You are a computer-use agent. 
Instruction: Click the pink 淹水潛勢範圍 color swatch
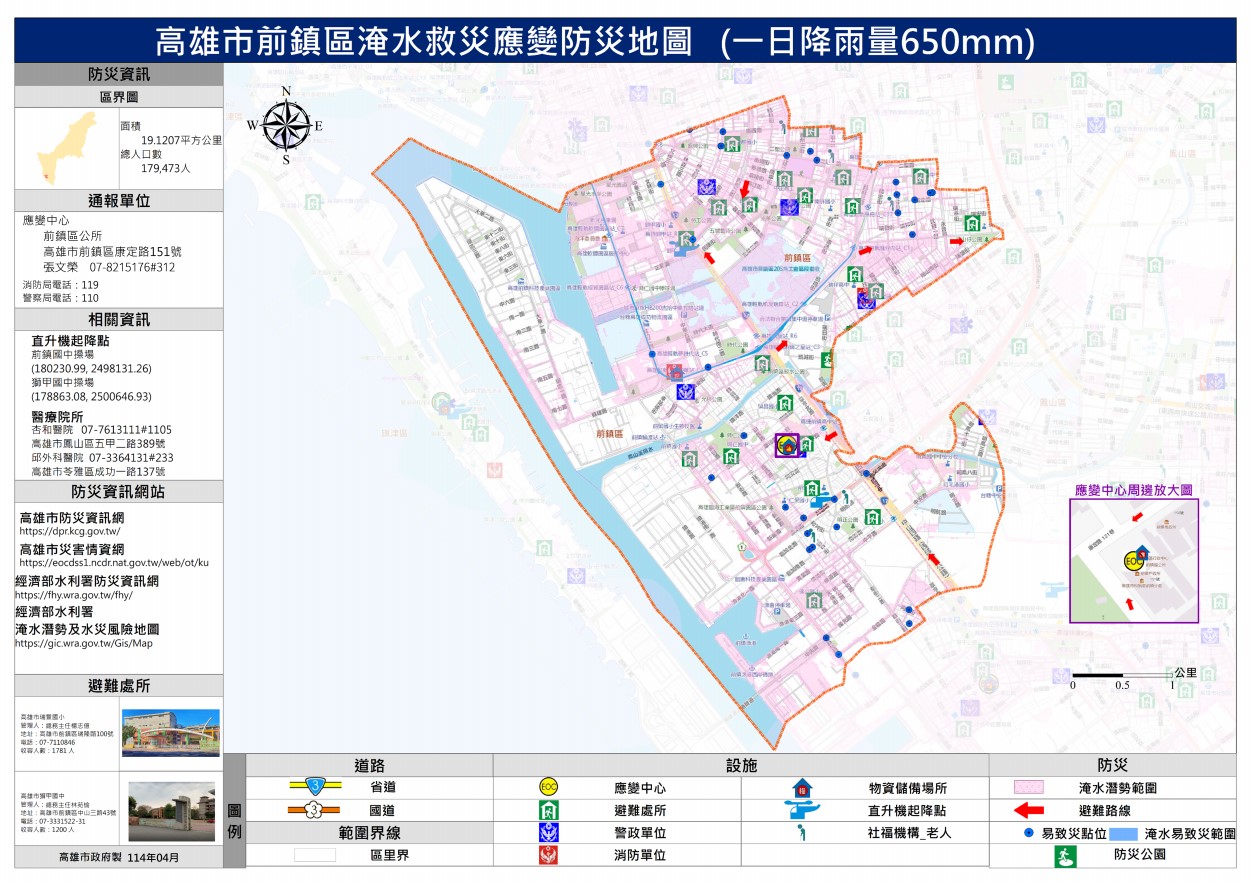[1029, 788]
